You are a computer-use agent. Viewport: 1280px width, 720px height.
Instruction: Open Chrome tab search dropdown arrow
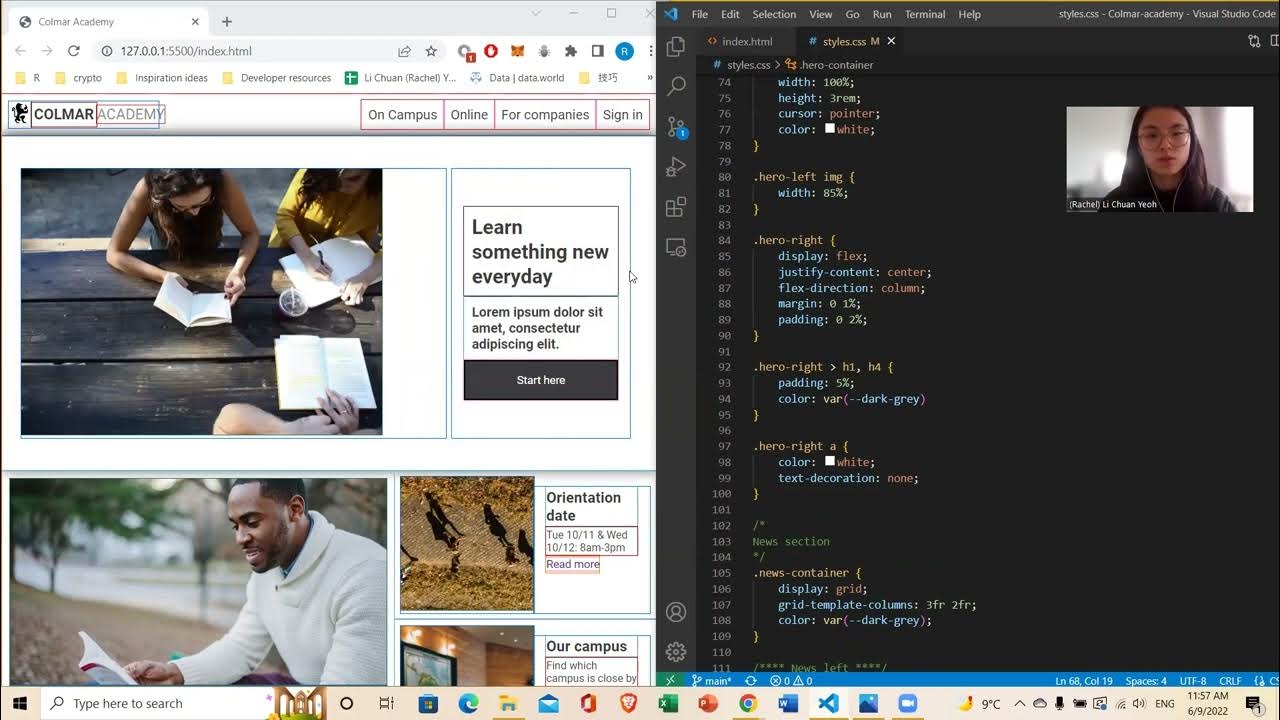(x=536, y=13)
